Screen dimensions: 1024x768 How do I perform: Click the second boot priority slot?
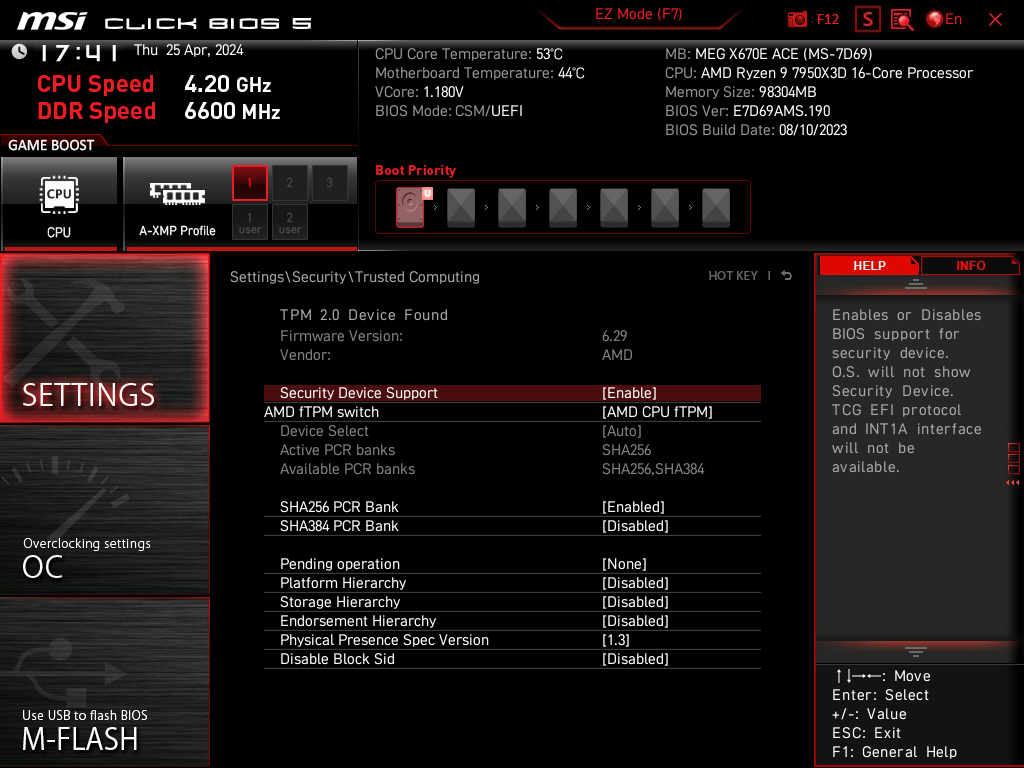(461, 208)
